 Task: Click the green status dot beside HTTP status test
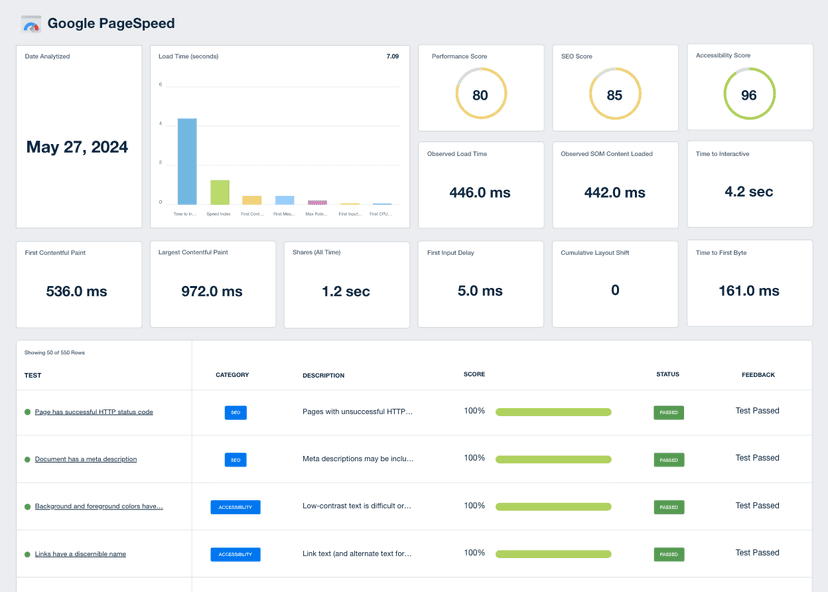(x=24, y=412)
